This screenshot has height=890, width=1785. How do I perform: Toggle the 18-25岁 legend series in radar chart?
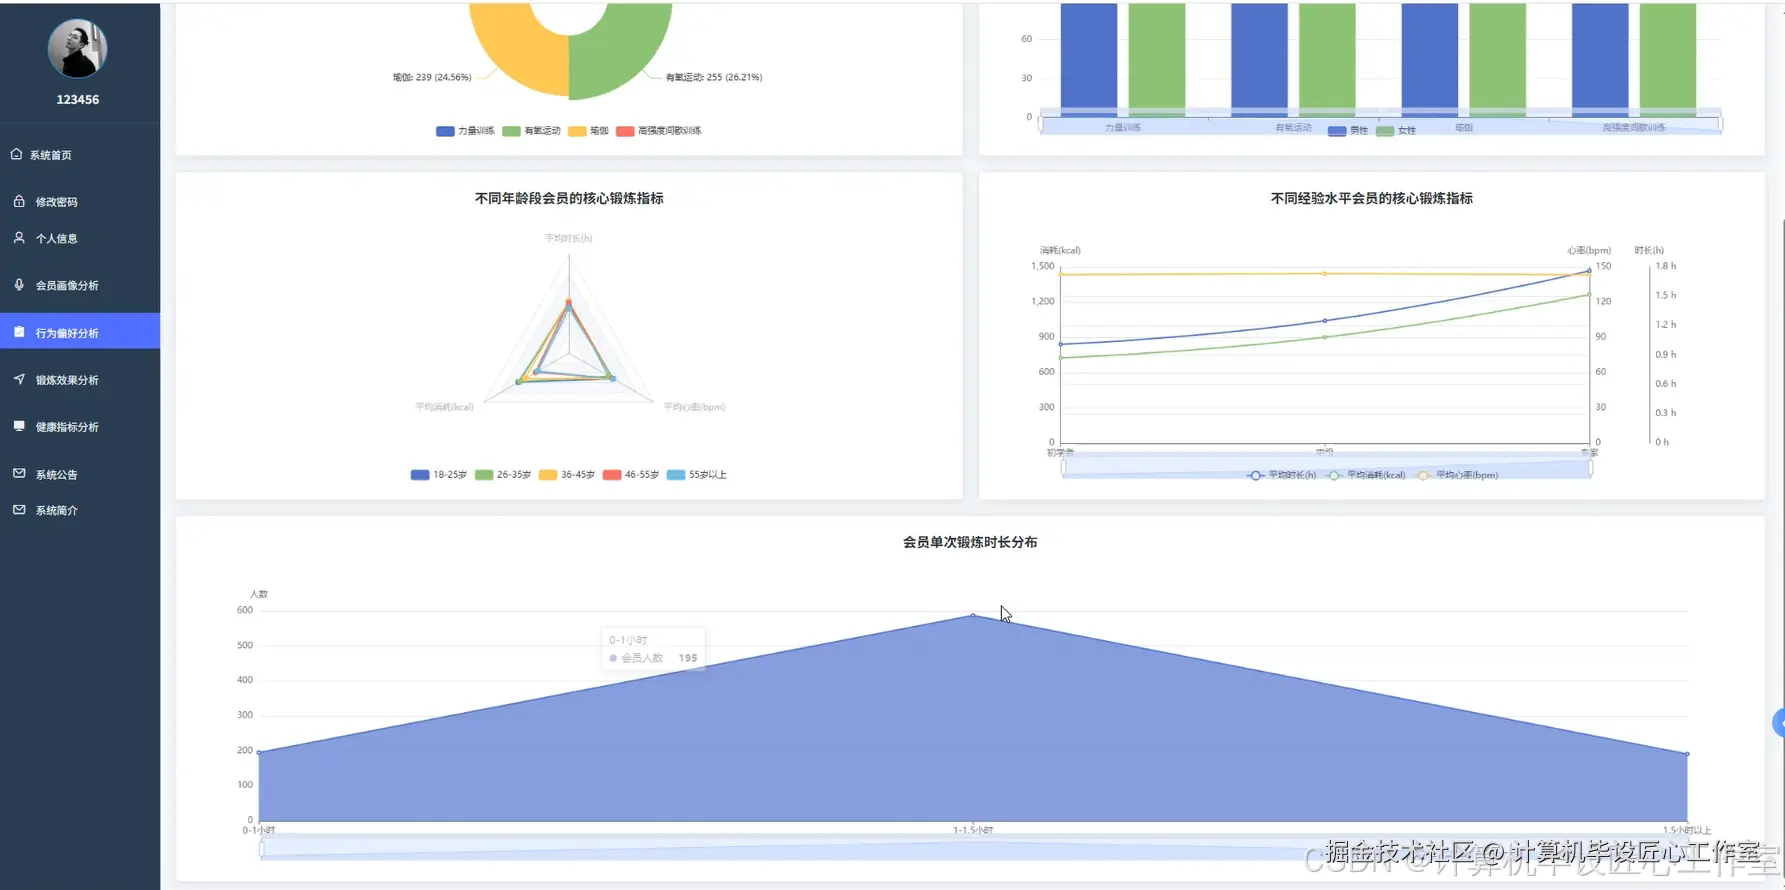439,475
